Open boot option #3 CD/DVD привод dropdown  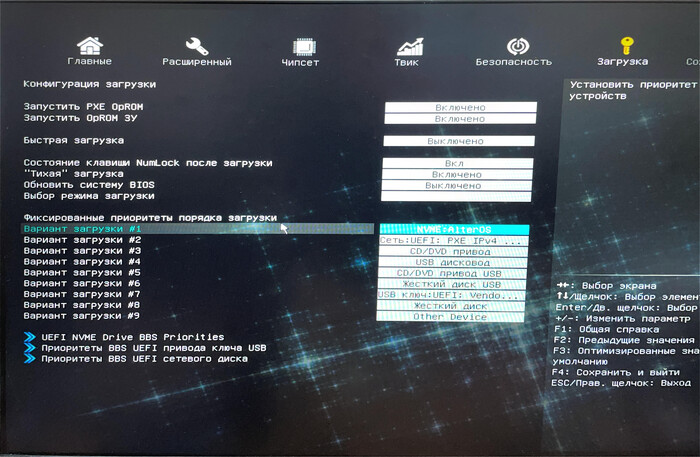pyautogui.click(x=453, y=251)
